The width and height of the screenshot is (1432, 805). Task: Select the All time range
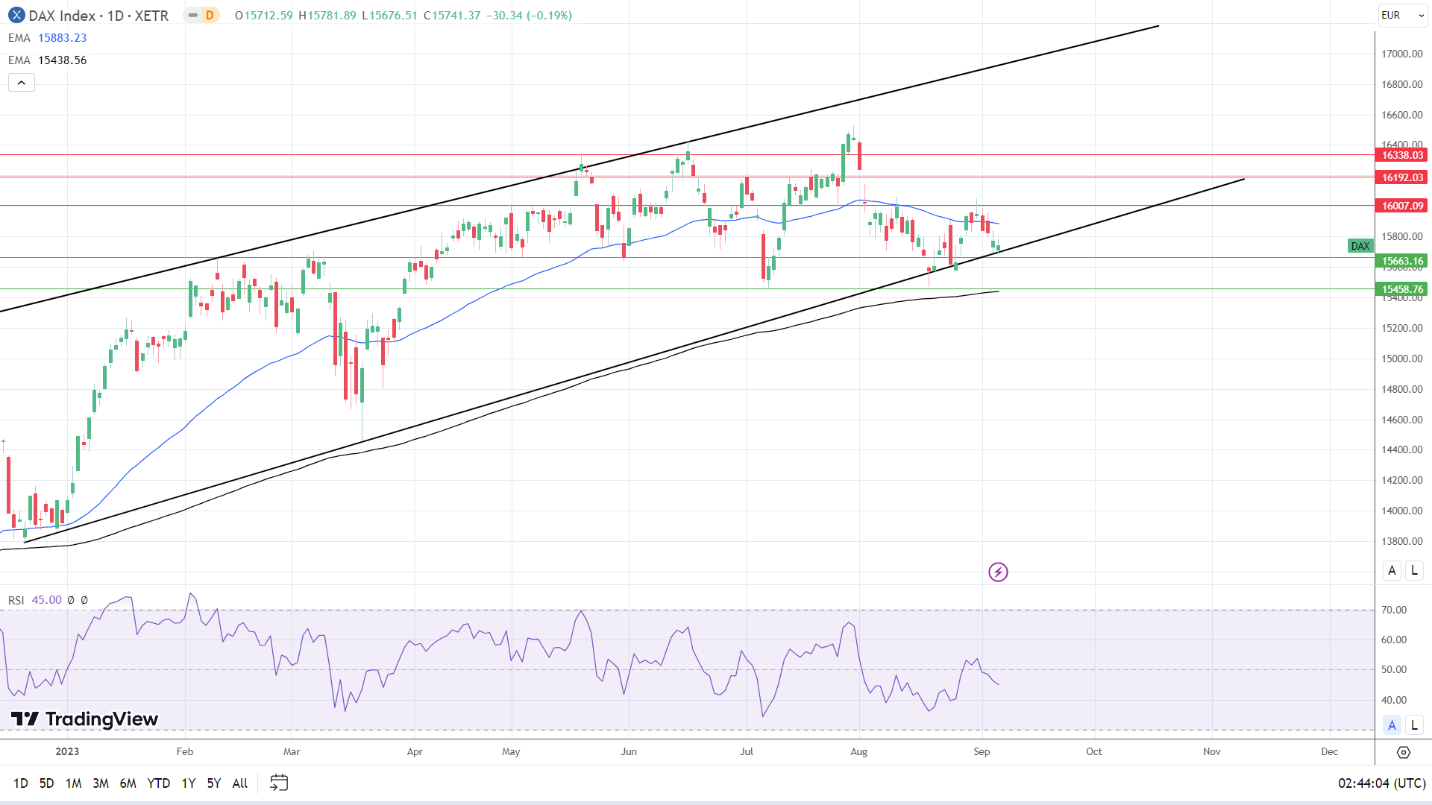[240, 783]
